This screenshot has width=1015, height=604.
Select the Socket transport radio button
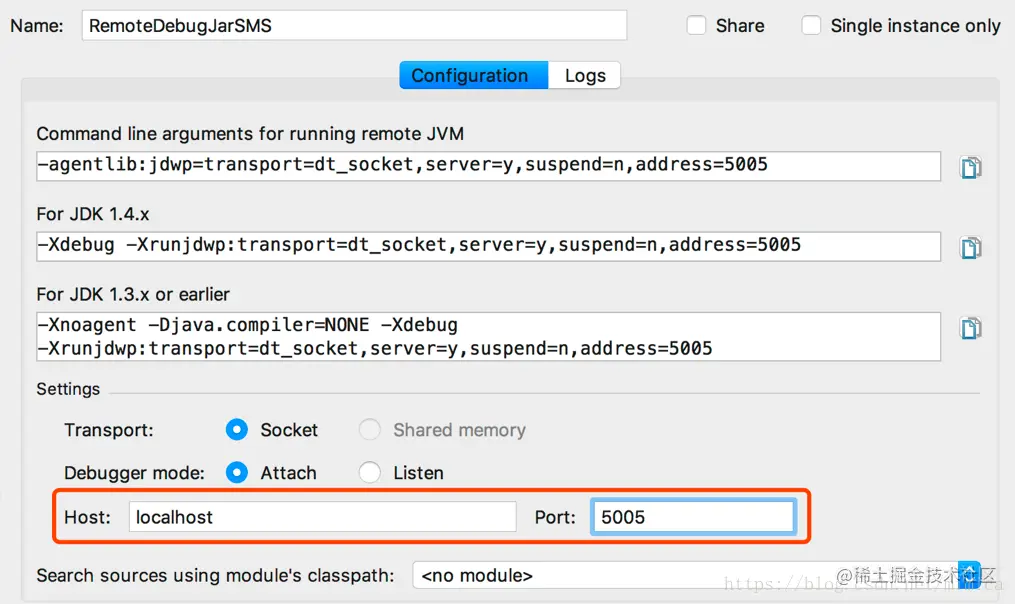point(237,430)
